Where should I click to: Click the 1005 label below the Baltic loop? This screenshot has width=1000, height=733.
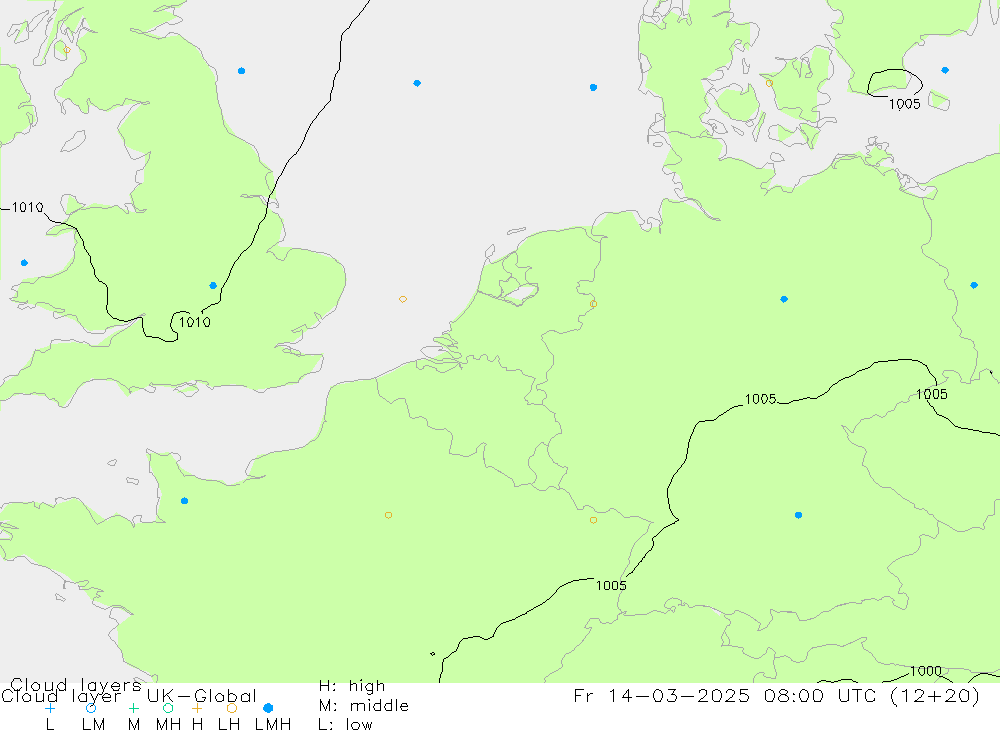[x=905, y=104]
